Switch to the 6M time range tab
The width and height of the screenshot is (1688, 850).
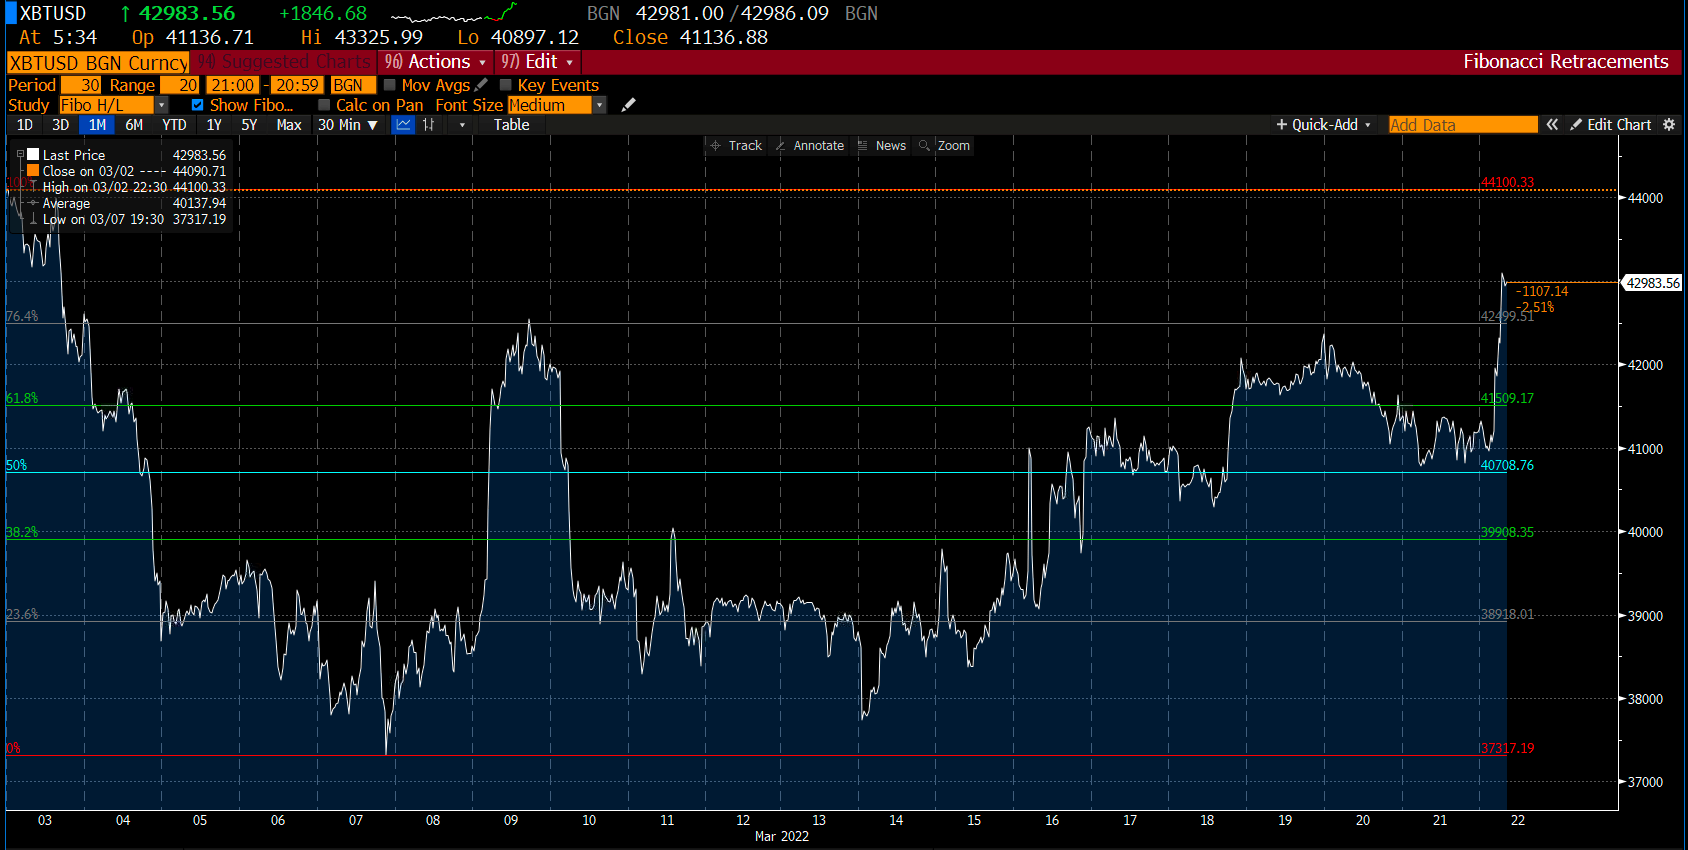(134, 125)
